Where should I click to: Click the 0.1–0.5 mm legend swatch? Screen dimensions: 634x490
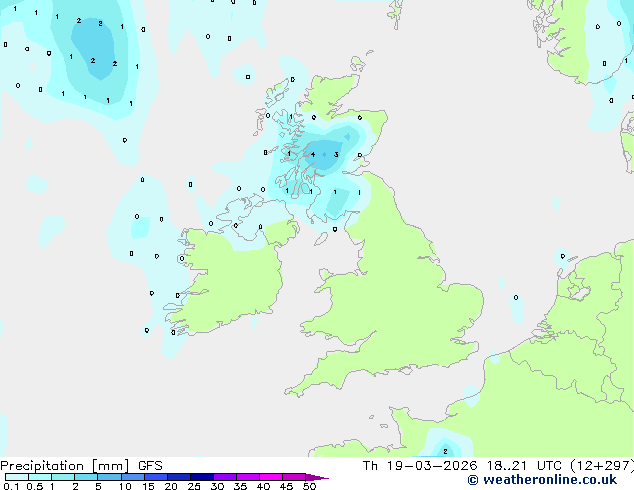point(17,477)
